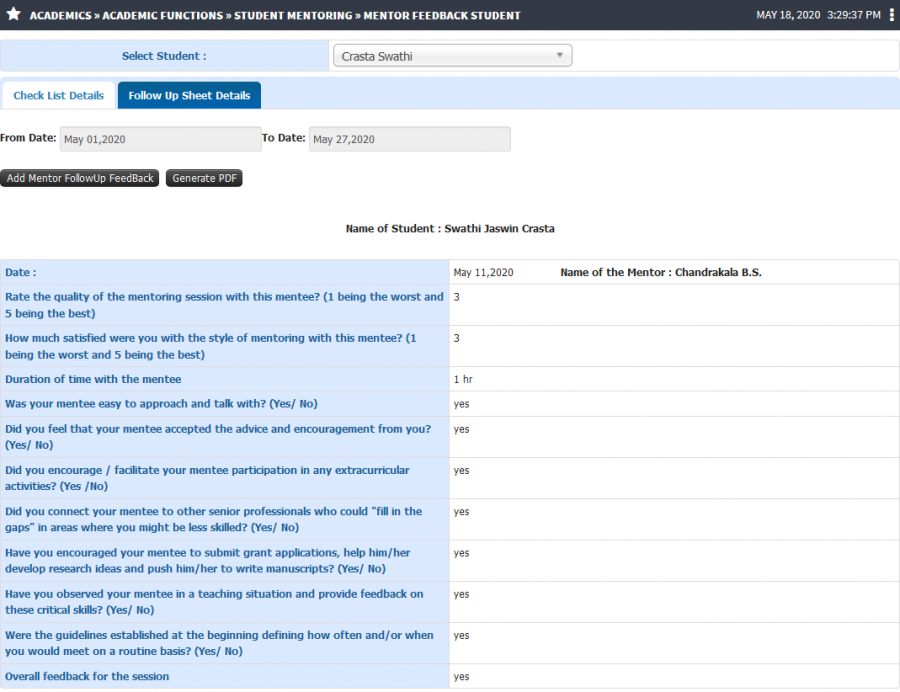Click Name of the Mentor Chandrakala B.S. text

[x=661, y=272]
